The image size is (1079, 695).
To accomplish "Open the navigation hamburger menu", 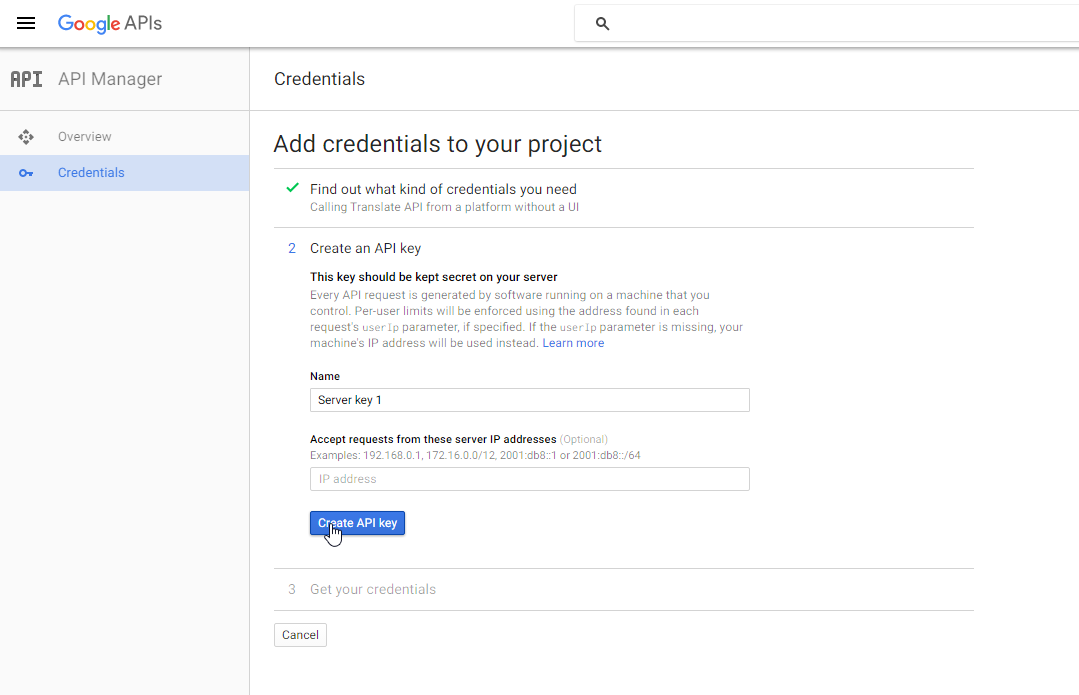I will (x=26, y=23).
